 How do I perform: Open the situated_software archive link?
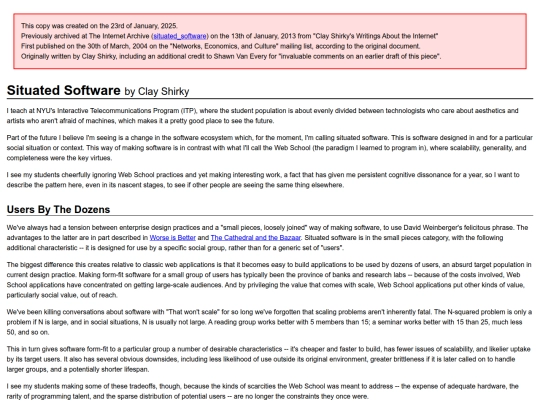180,36
